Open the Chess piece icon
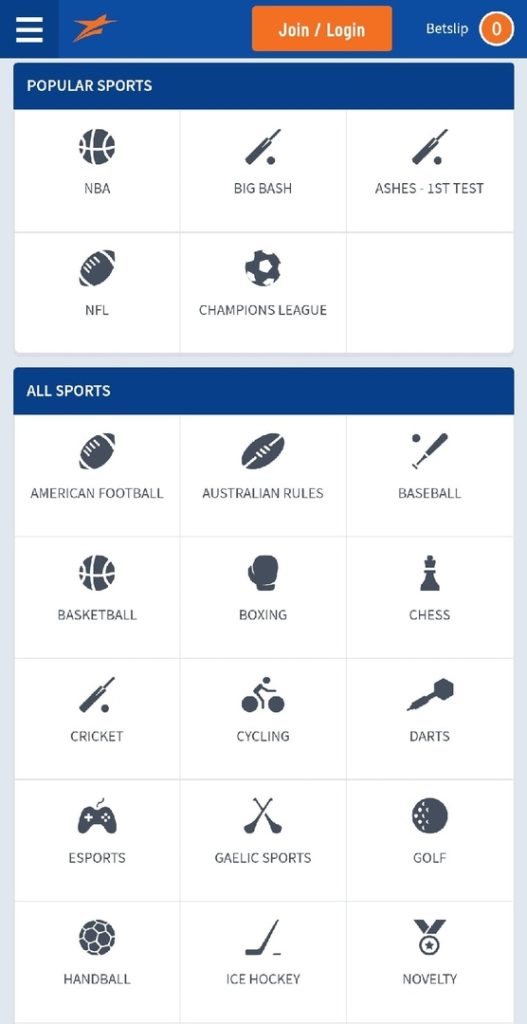This screenshot has height=1024, width=527. 430,573
